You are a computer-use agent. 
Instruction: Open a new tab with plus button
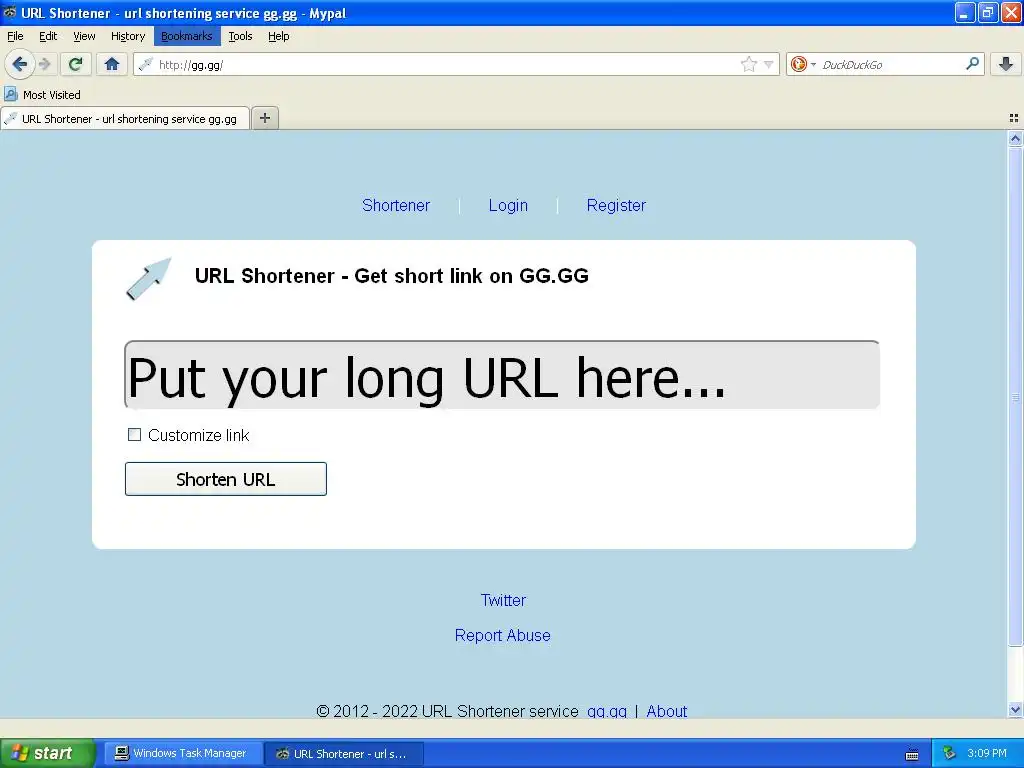tap(264, 118)
